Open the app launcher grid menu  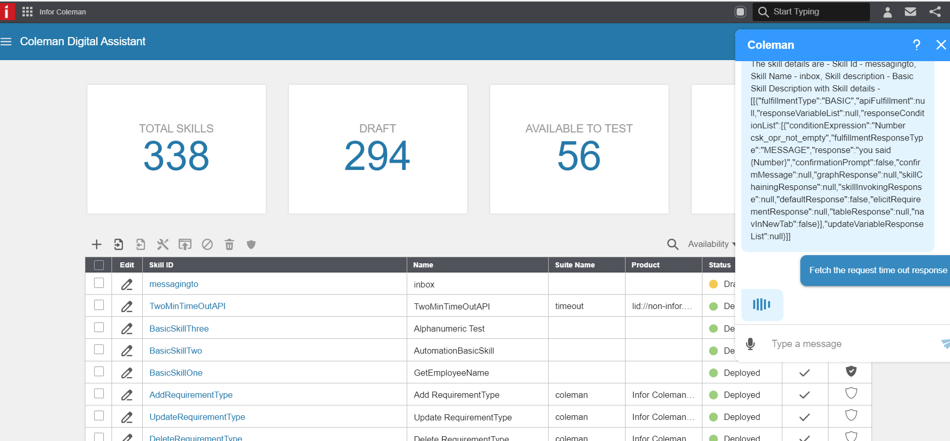tap(27, 12)
